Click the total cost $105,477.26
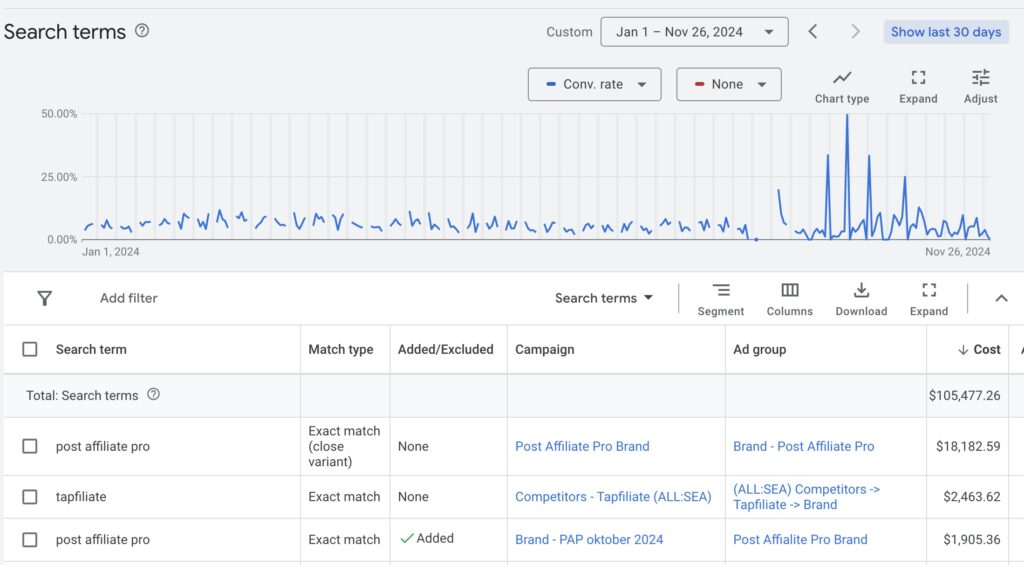Screen dimensions: 1024x565 pyautogui.click(x=965, y=395)
